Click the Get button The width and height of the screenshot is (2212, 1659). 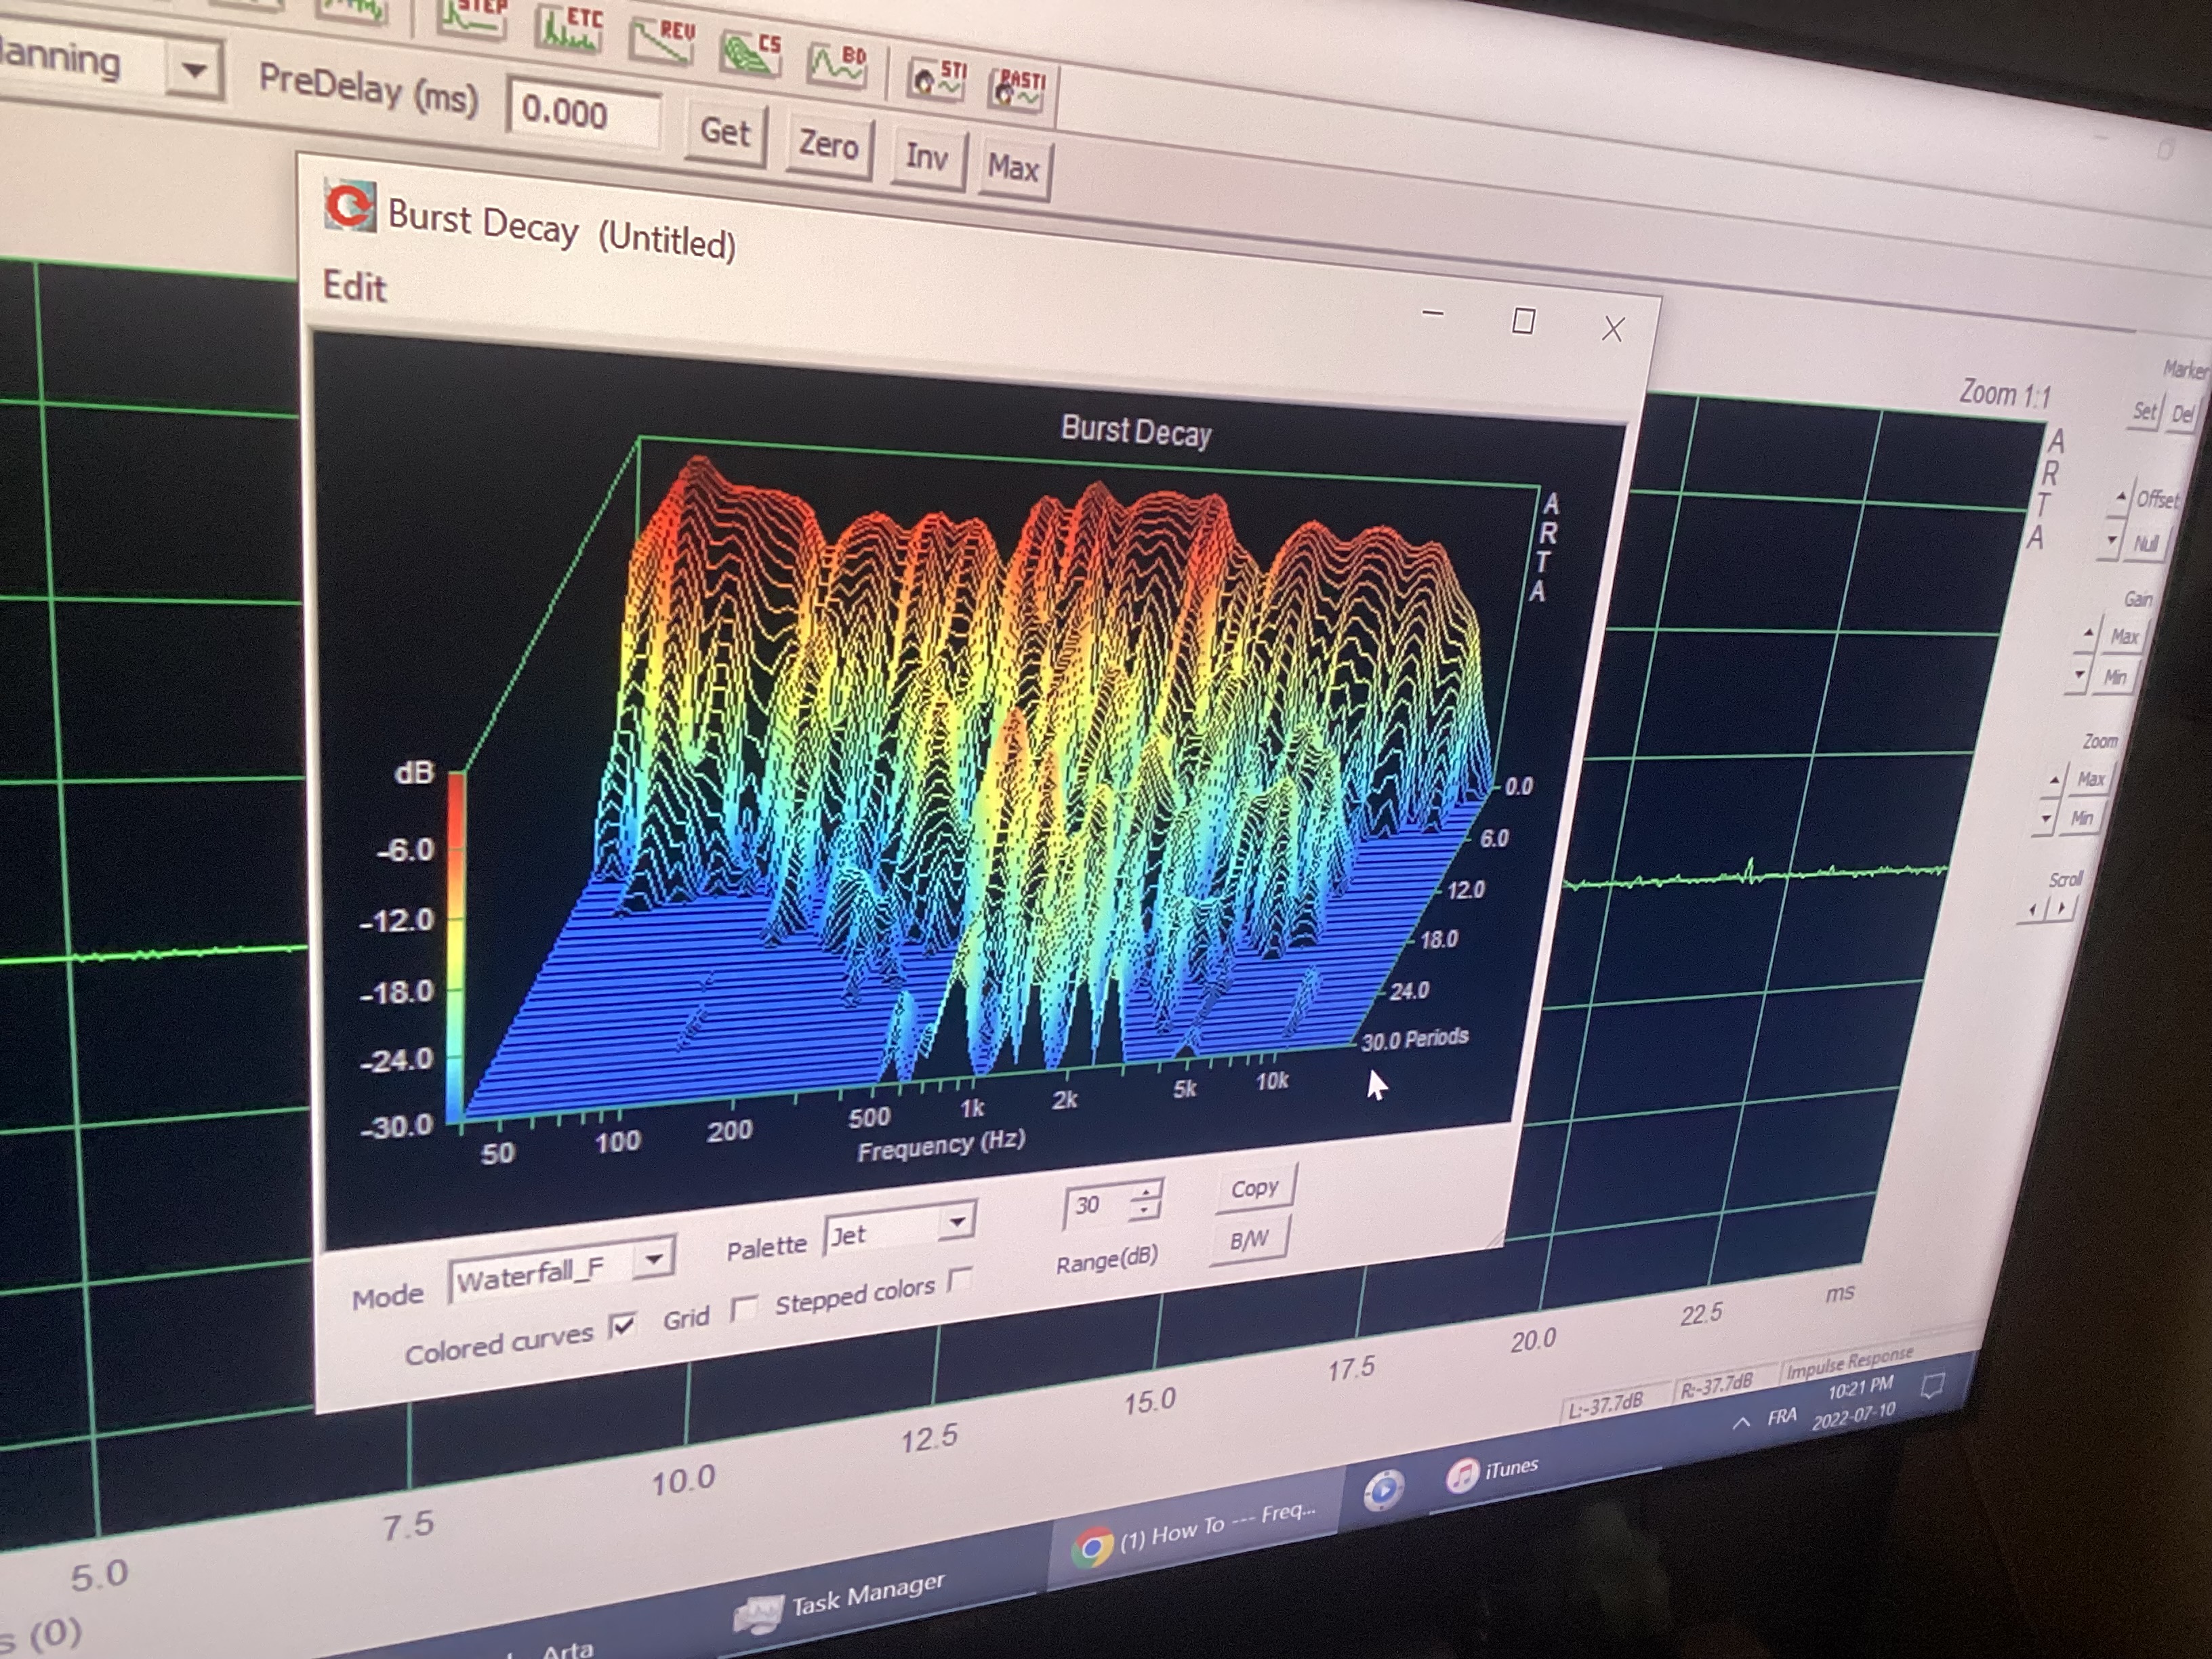725,132
